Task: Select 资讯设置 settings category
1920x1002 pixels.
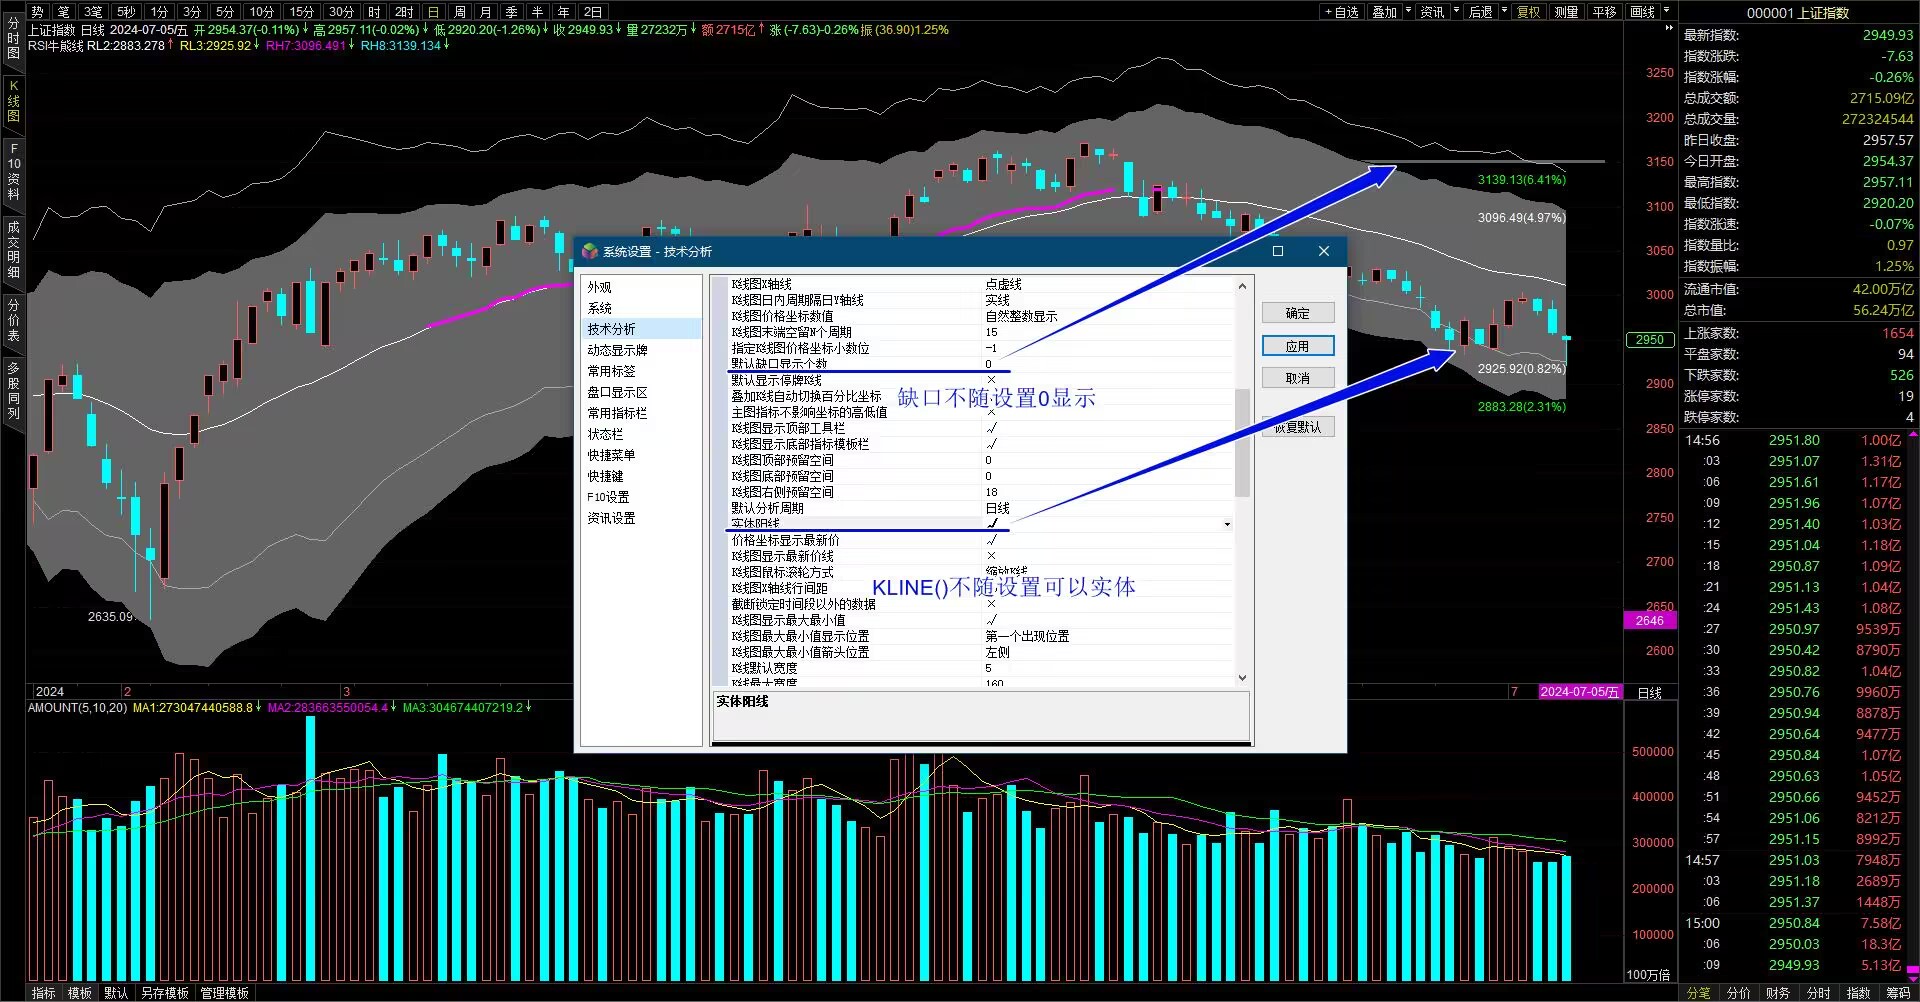Action: click(x=611, y=518)
